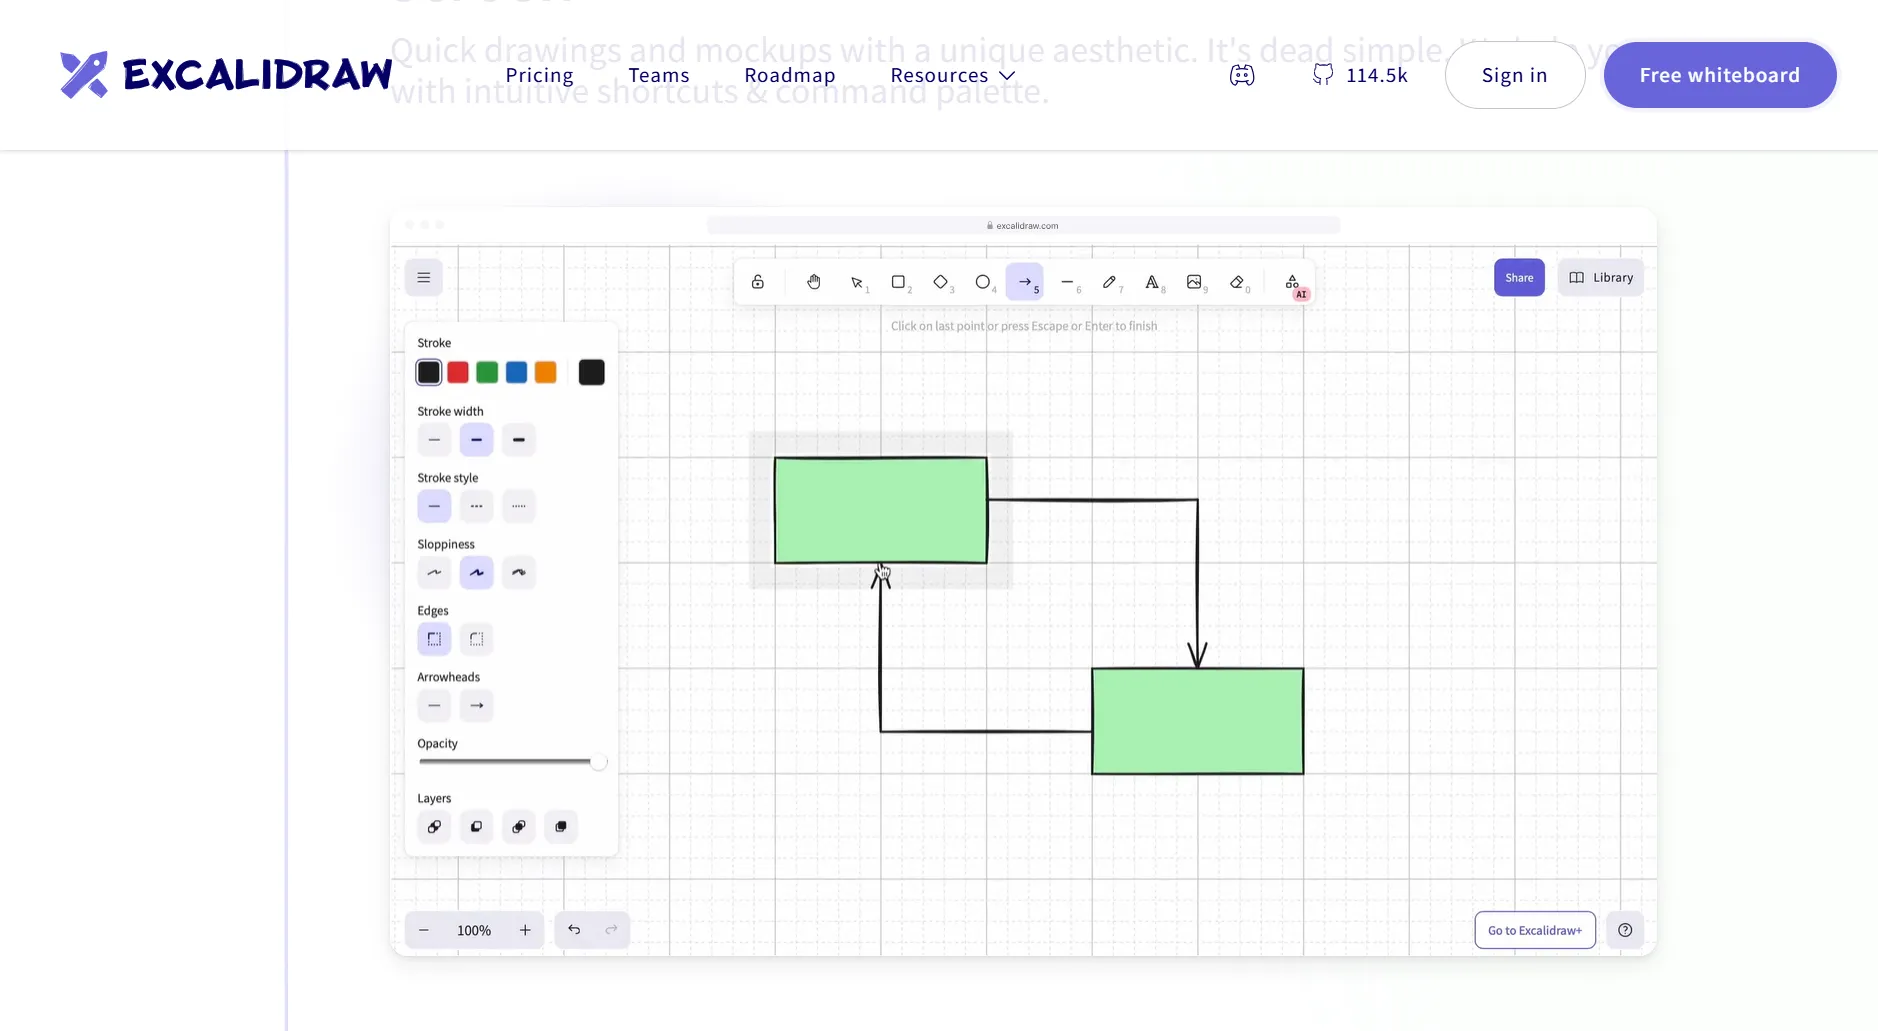
Task: Select the Eraser tool
Action: click(1237, 282)
